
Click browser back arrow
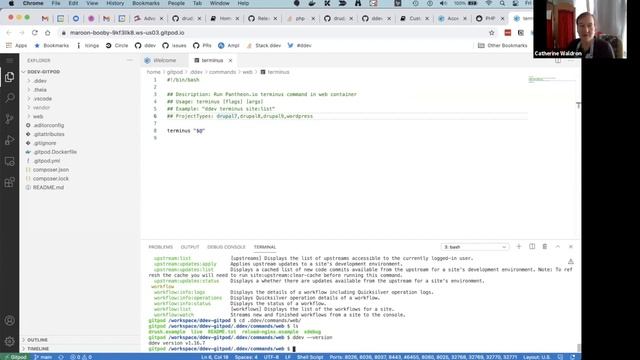click(9, 33)
